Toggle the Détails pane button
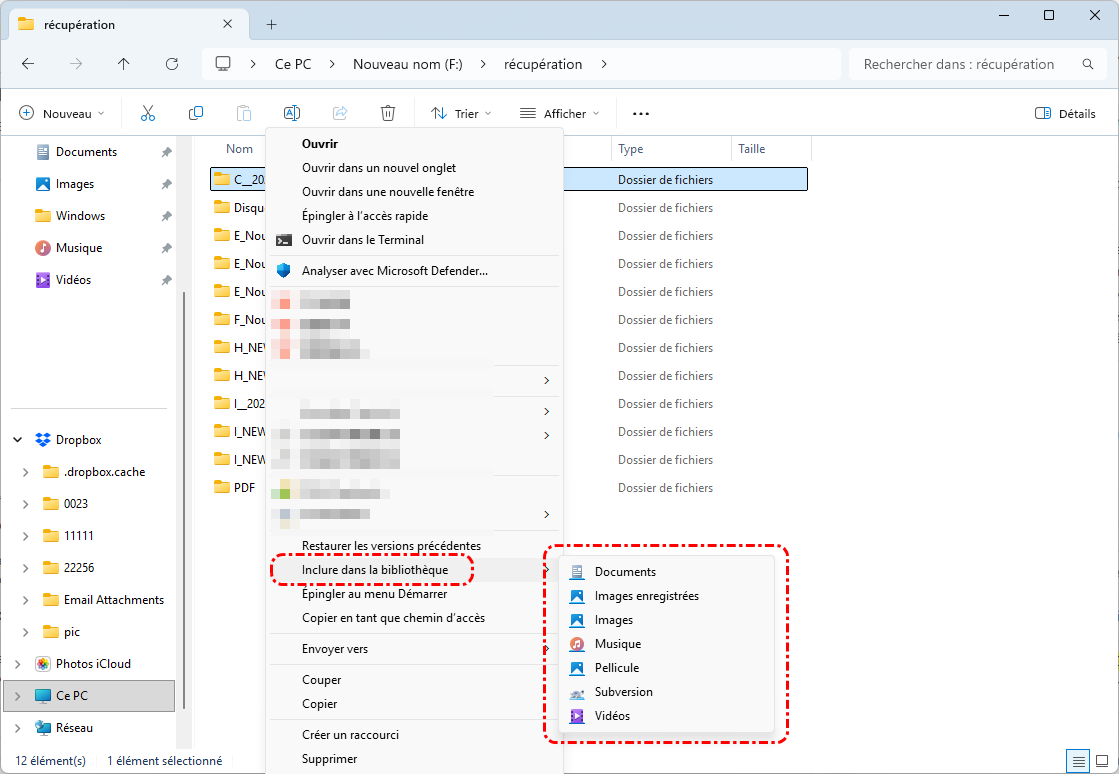 pyautogui.click(x=1066, y=114)
